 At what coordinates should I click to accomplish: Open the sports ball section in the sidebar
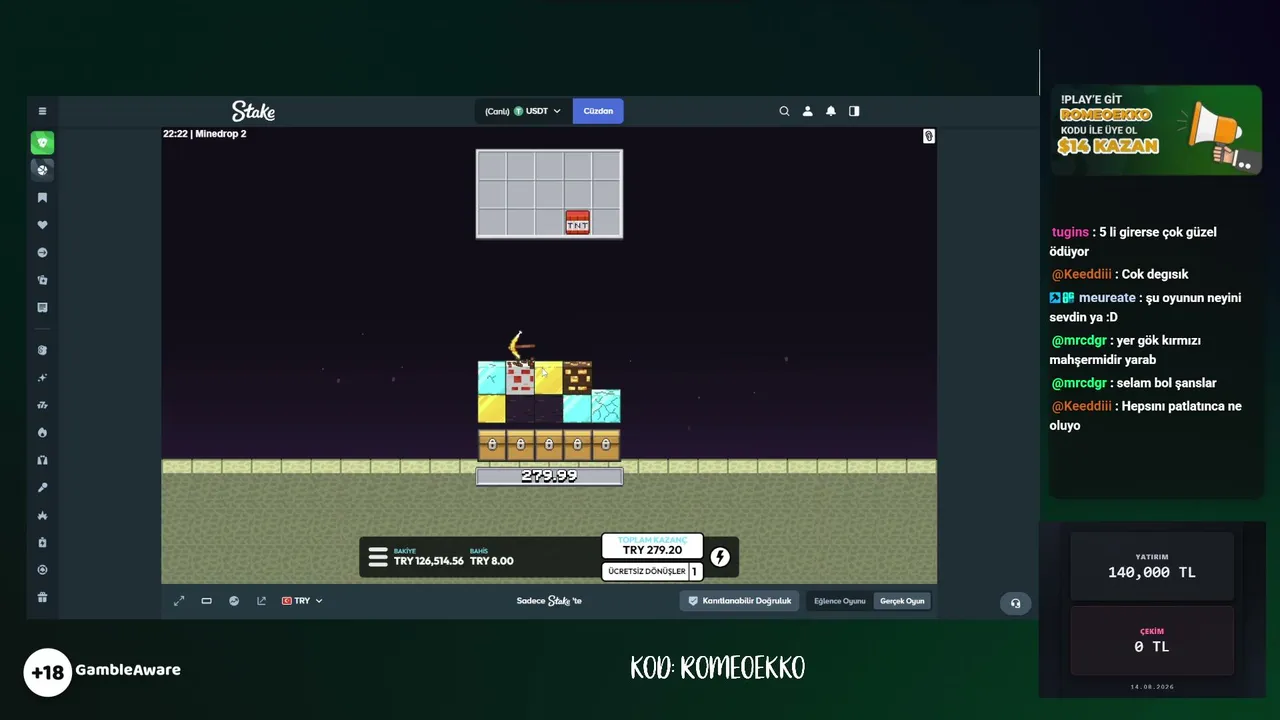point(42,170)
